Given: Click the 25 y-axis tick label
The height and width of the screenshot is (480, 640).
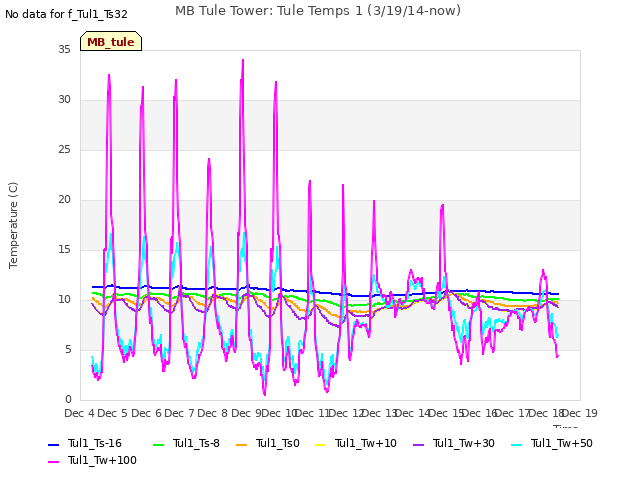Looking at the screenshot, I should [x=64, y=150].
